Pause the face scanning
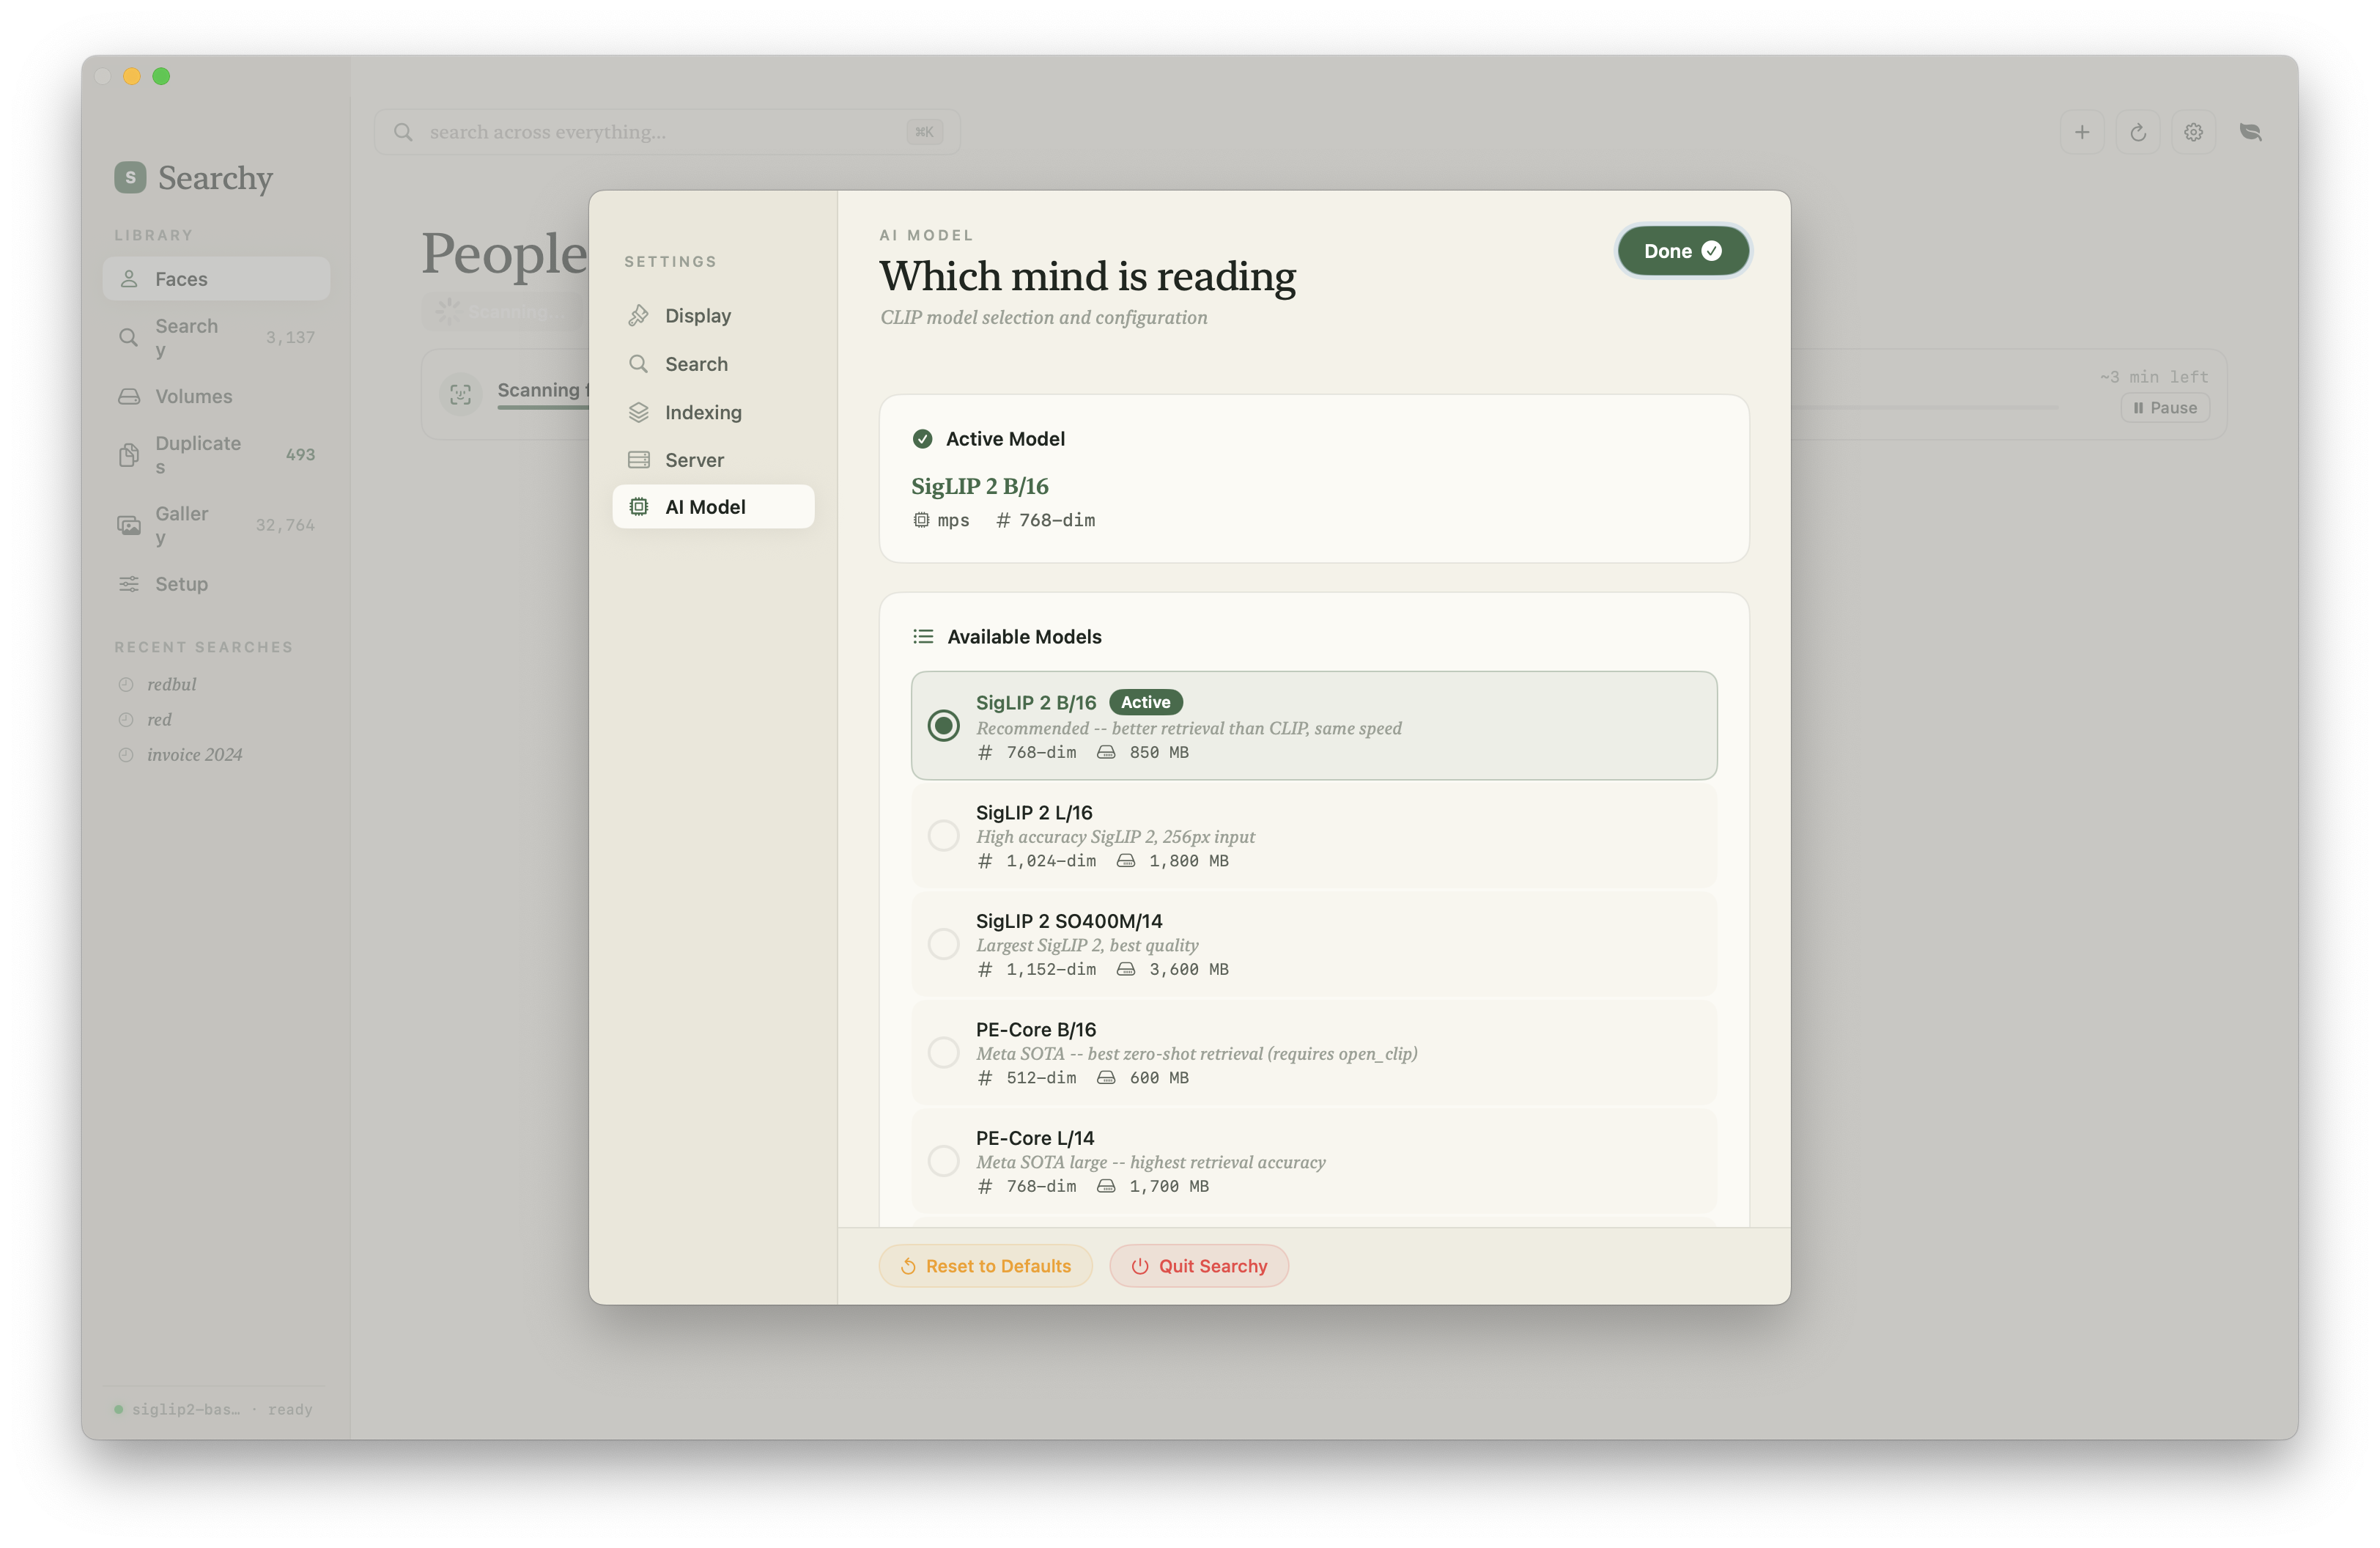 pyautogui.click(x=2165, y=408)
